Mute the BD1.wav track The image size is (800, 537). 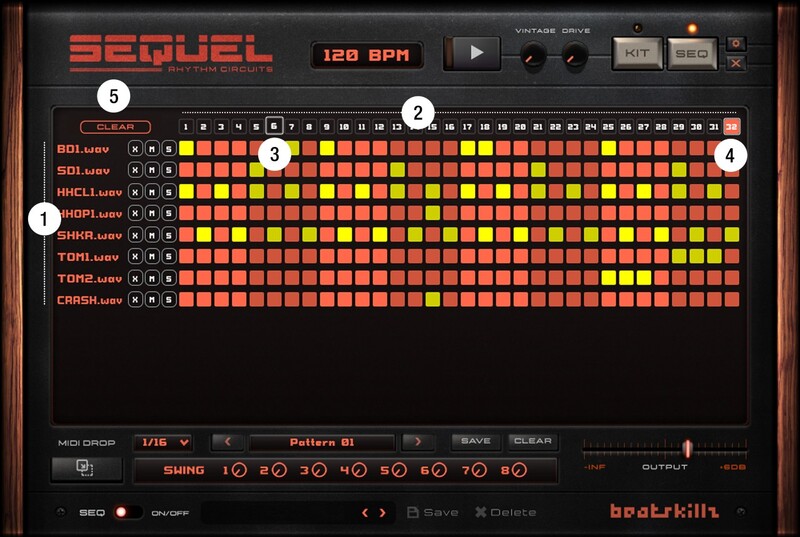pos(152,149)
